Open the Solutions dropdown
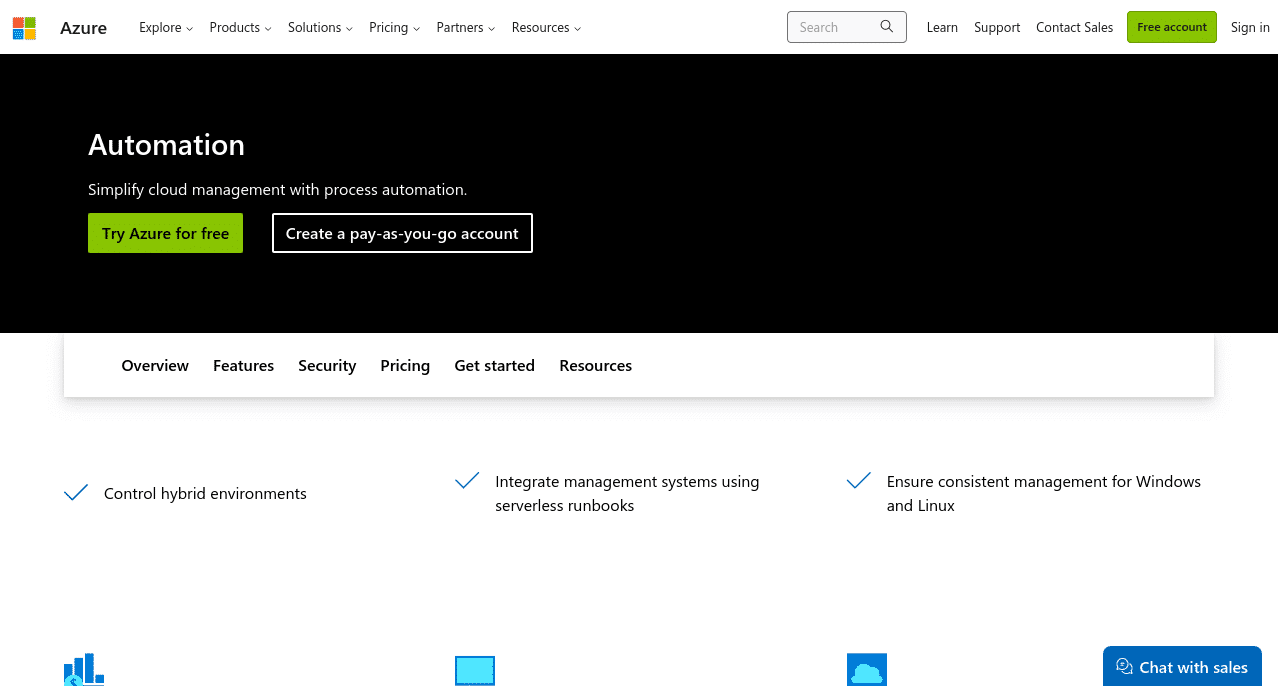This screenshot has height=686, width=1278. tap(320, 27)
